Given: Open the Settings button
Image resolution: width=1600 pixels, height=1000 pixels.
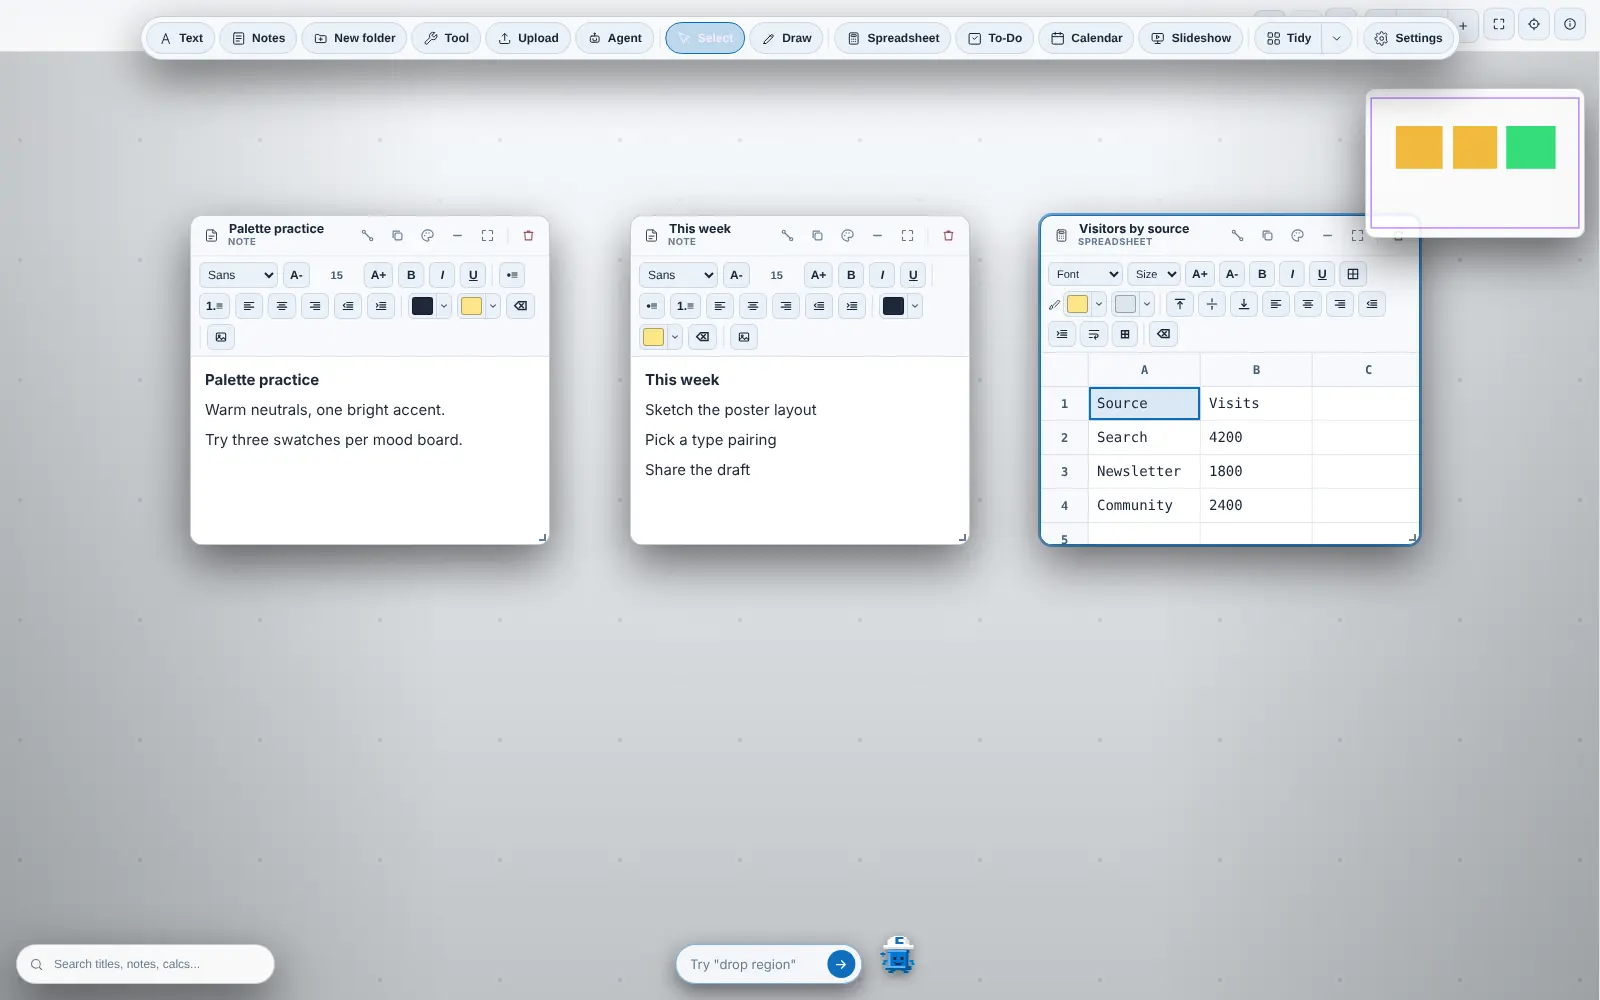Looking at the screenshot, I should click(x=1408, y=38).
